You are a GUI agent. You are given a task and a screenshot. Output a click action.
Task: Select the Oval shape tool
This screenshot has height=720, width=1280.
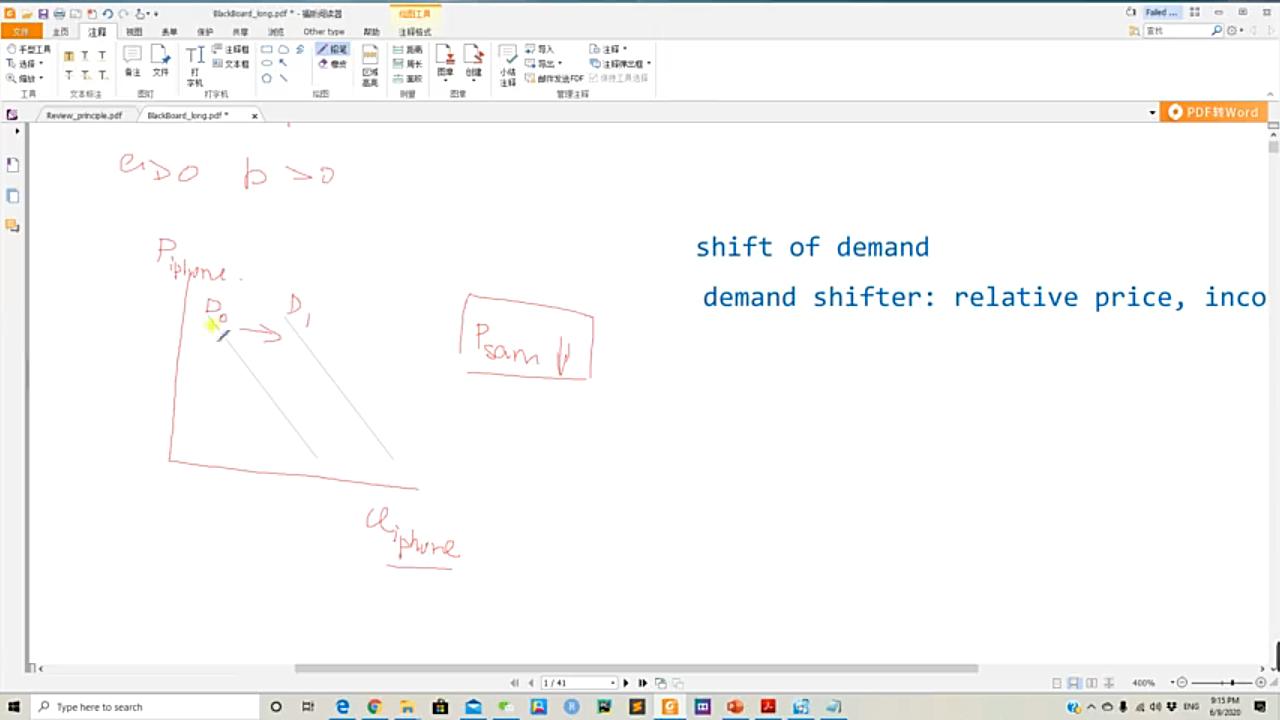point(267,63)
